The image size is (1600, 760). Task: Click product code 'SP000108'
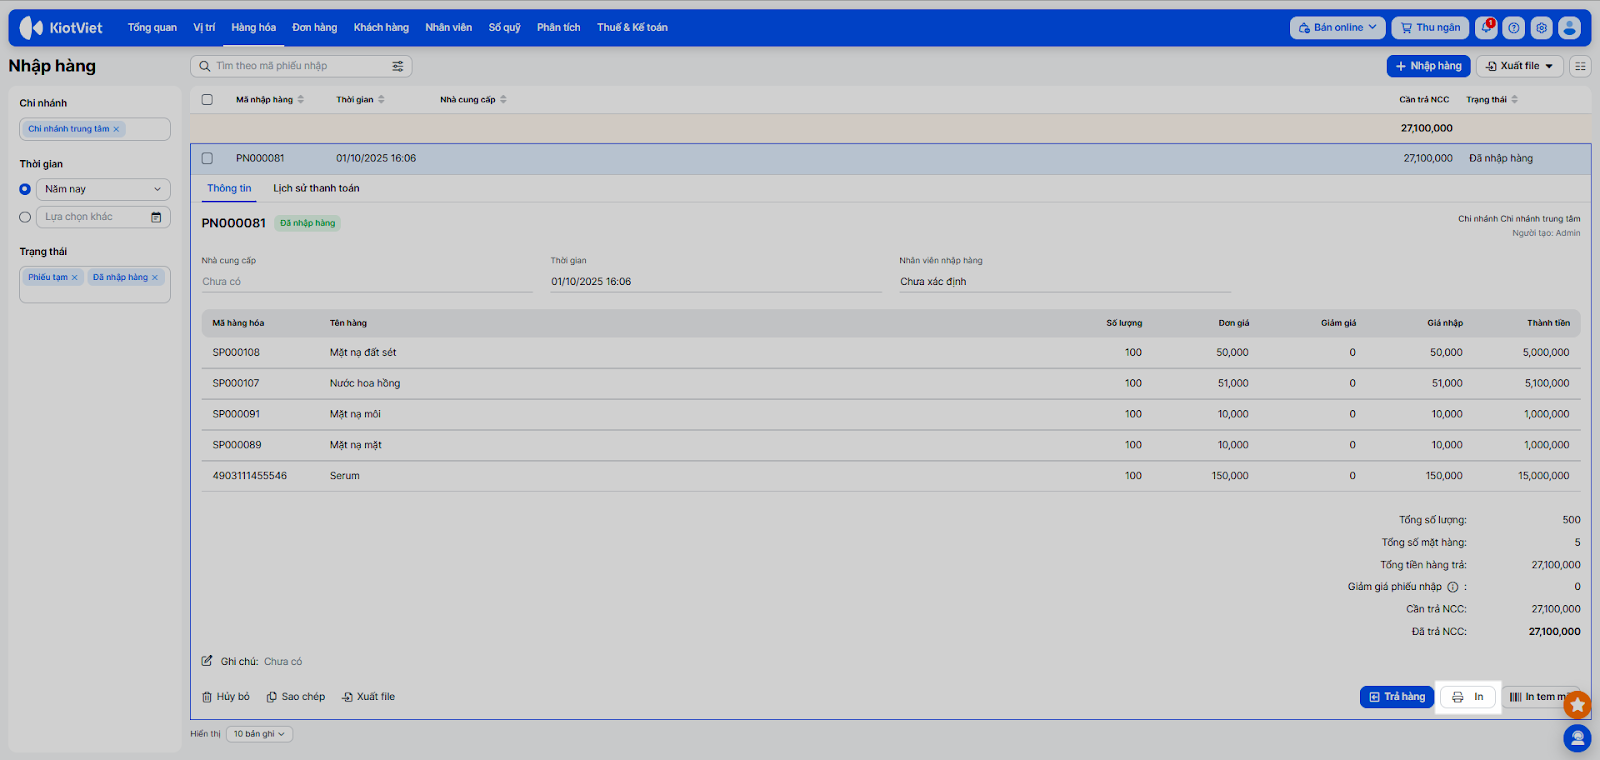(236, 353)
